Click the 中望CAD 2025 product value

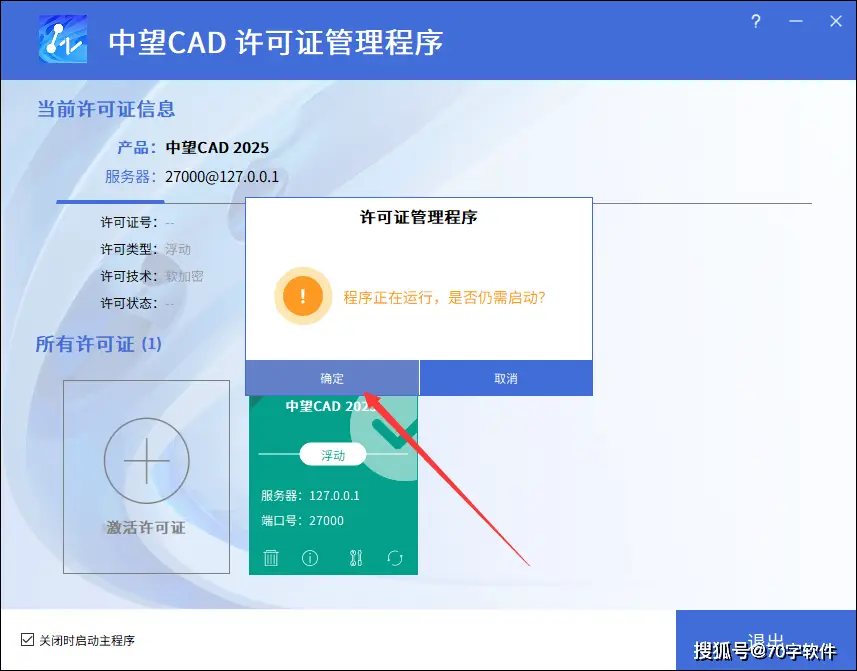click(x=217, y=148)
